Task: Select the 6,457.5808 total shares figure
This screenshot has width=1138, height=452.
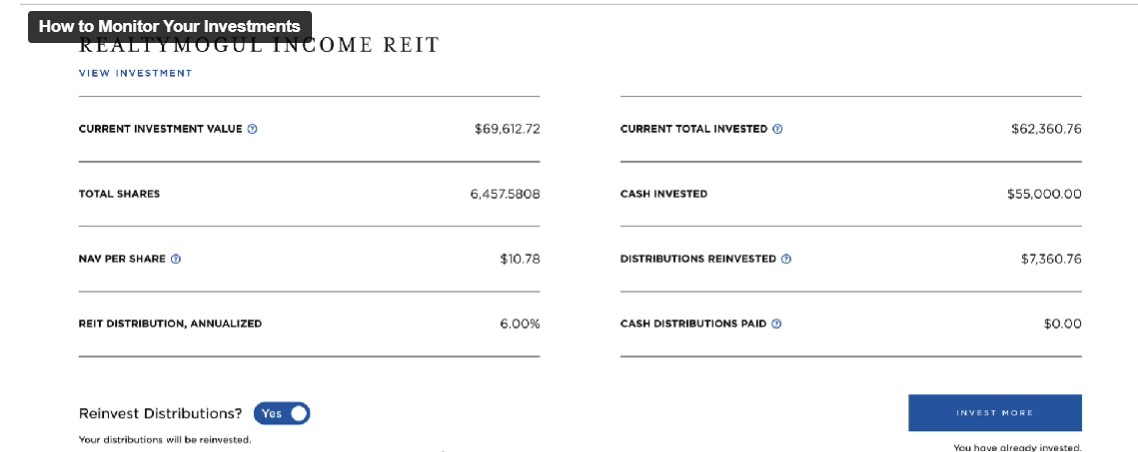Action: [x=505, y=194]
